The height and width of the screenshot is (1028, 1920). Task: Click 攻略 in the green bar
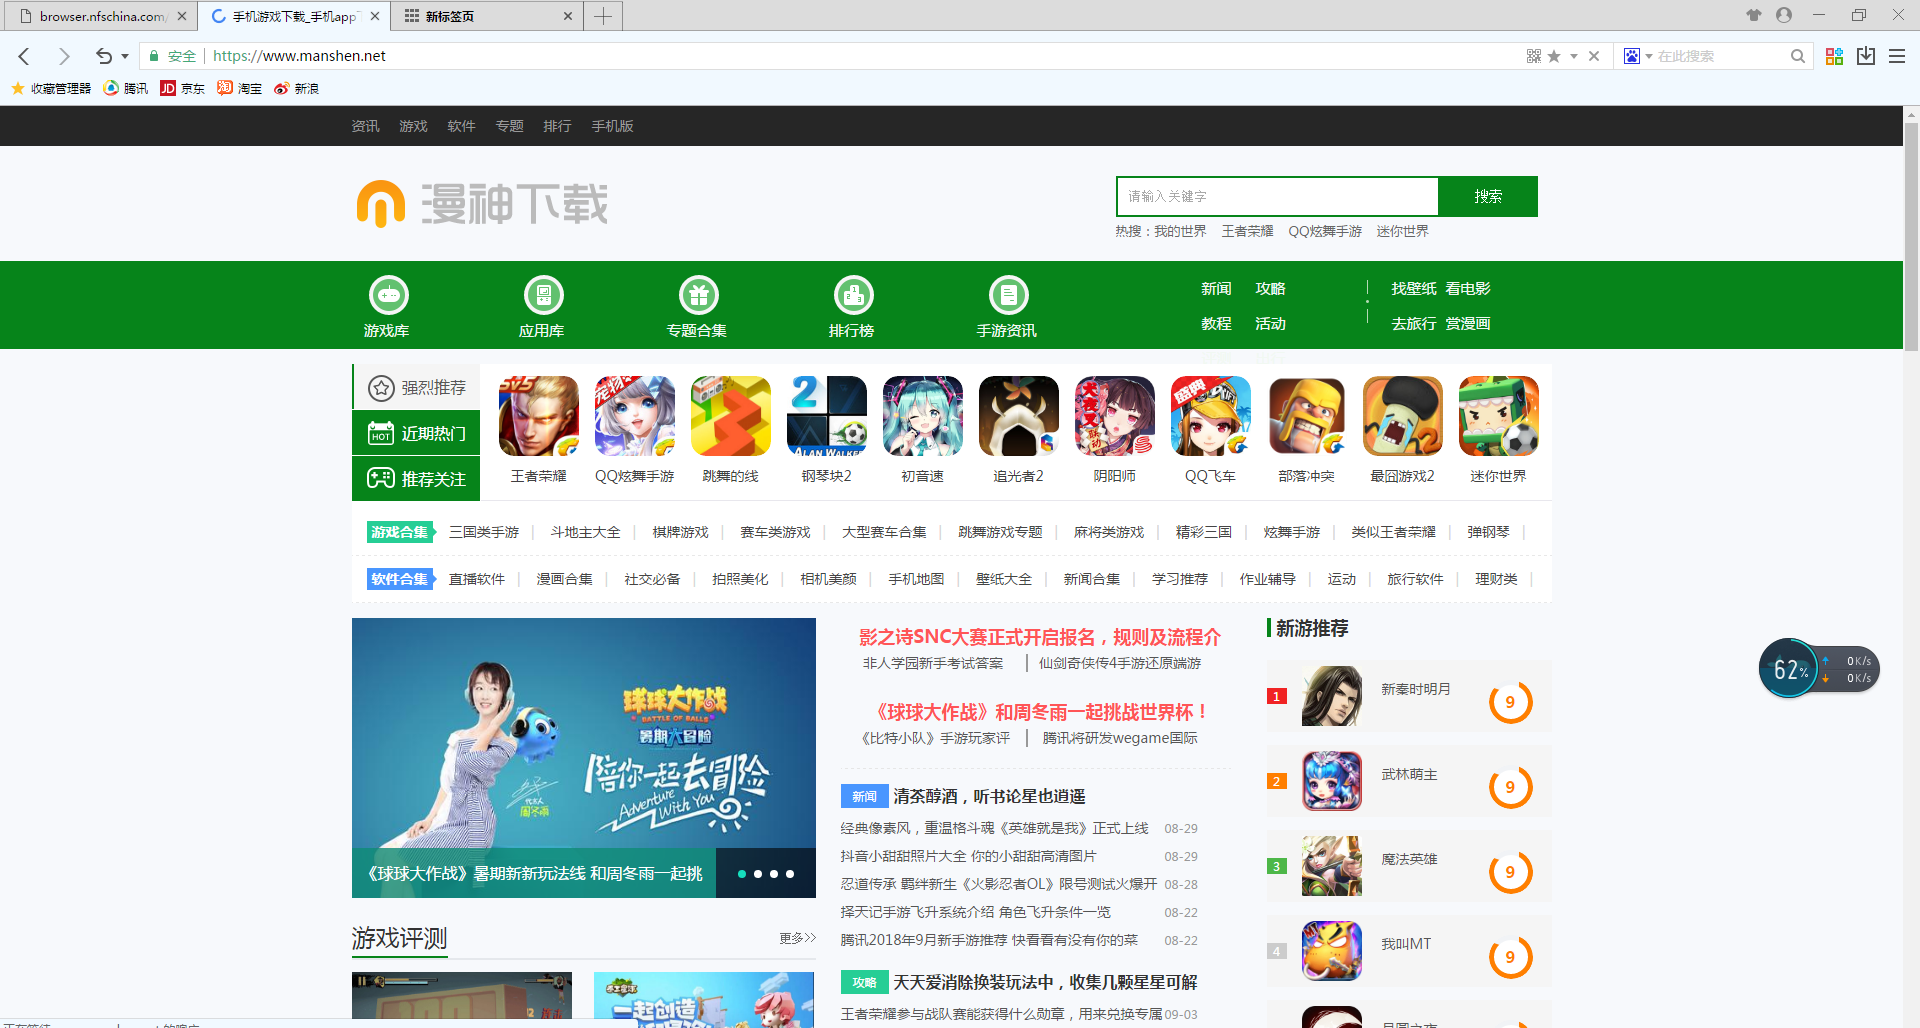(x=1270, y=288)
